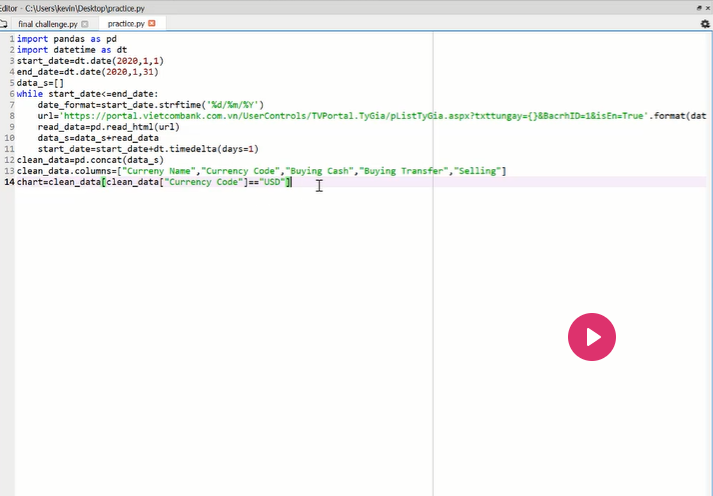Viewport: 713px width, 496px height.
Task: Click the 'import datetime as dt' line
Action: coord(72,50)
